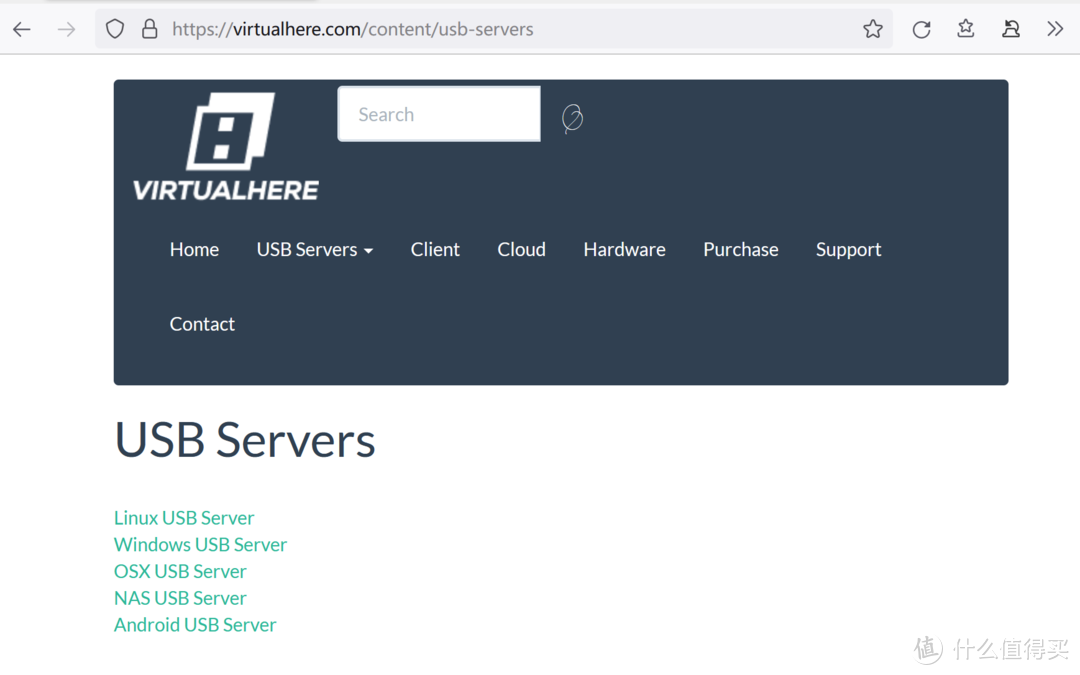Navigate to the Purchase page
1080x675 pixels.
740,250
